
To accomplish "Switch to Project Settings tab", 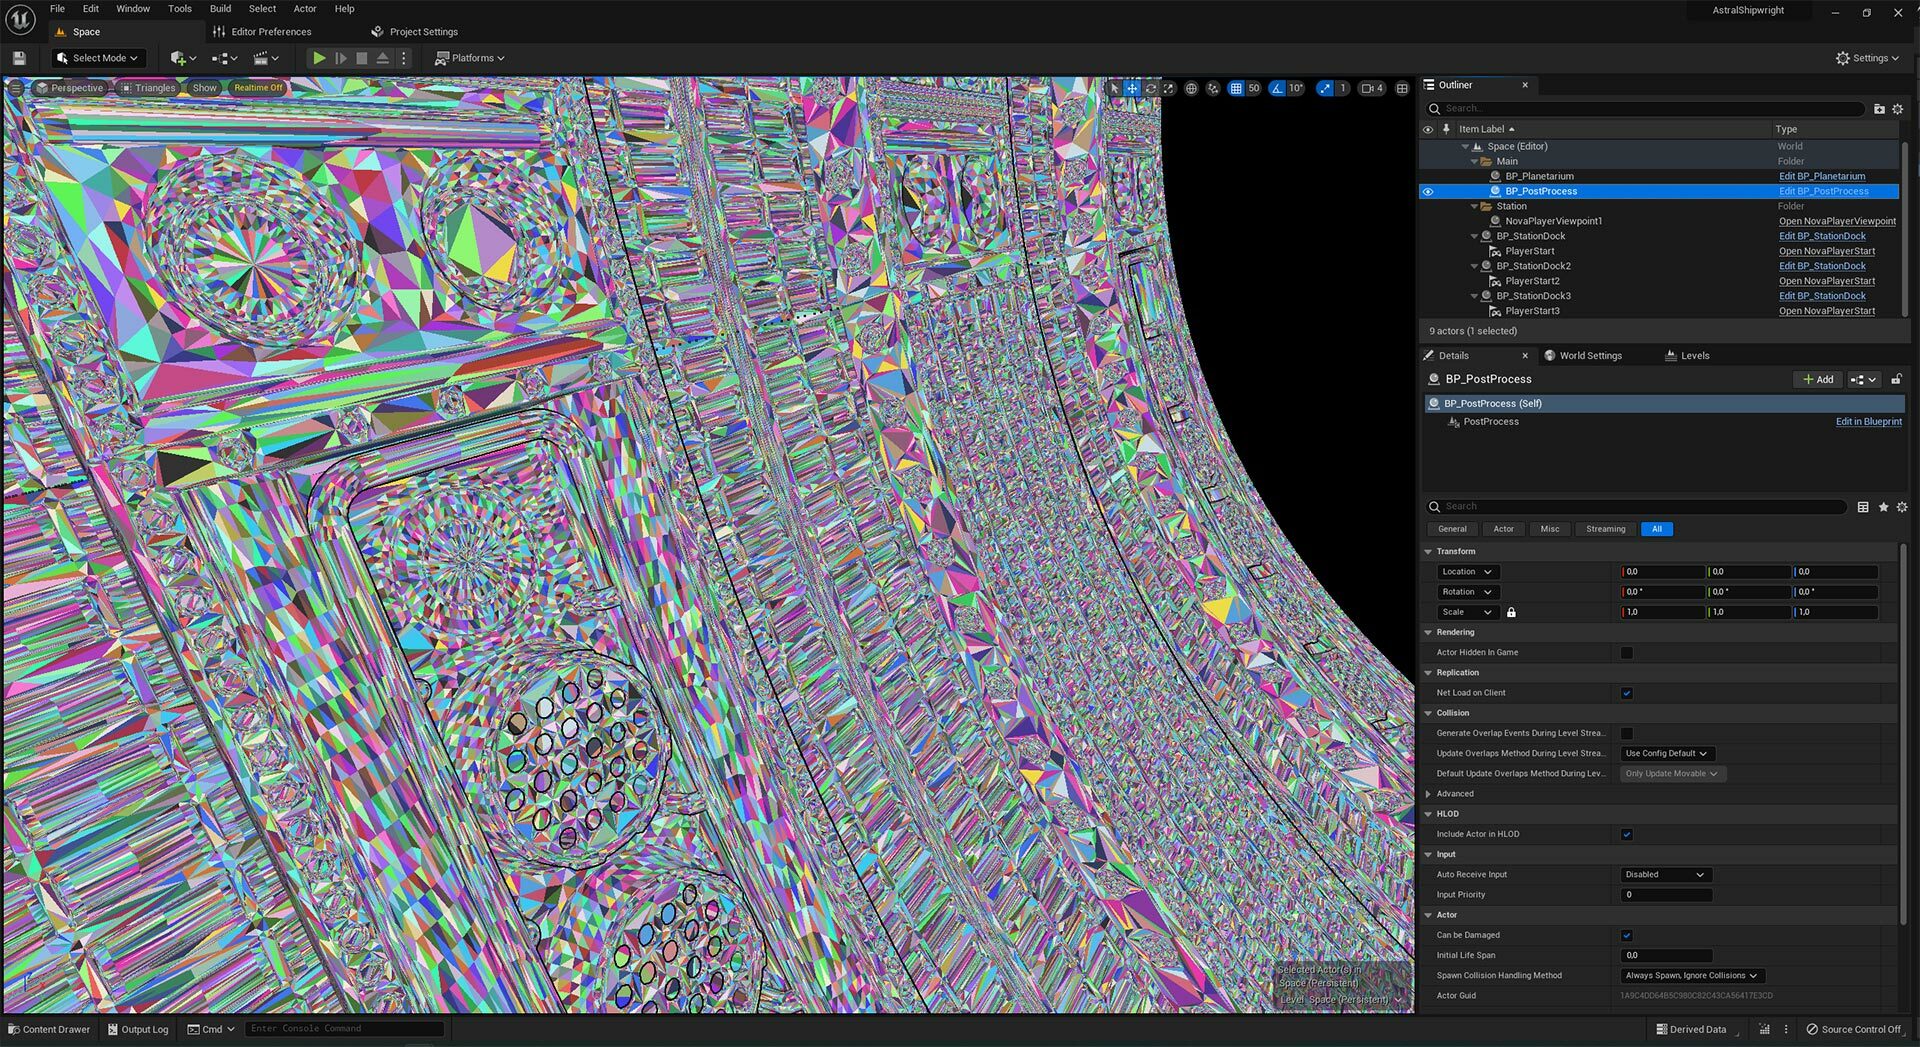I will (414, 32).
